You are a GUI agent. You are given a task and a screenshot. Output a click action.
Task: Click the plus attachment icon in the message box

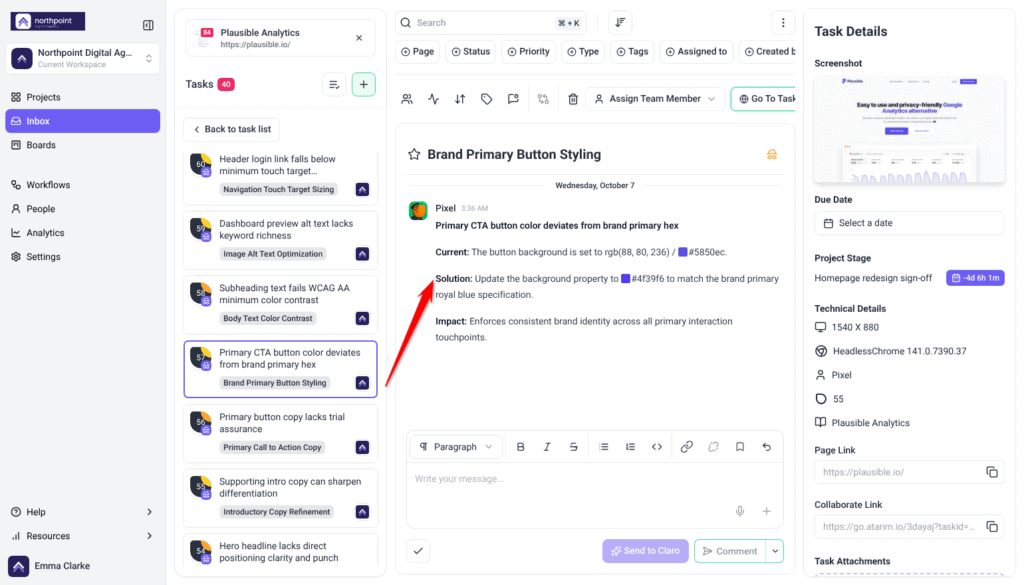[x=767, y=511]
